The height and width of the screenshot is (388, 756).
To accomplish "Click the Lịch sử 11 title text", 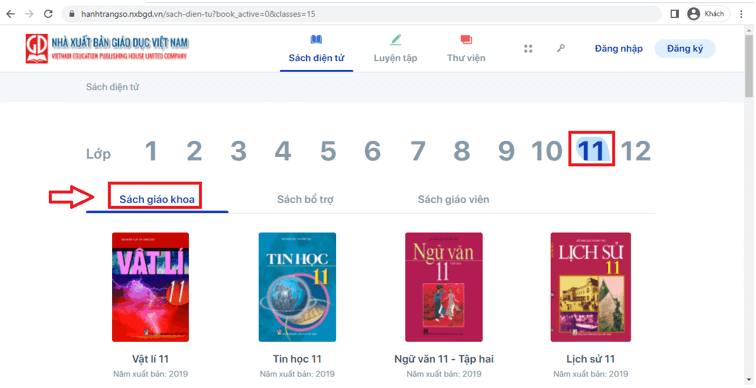I will [x=591, y=359].
